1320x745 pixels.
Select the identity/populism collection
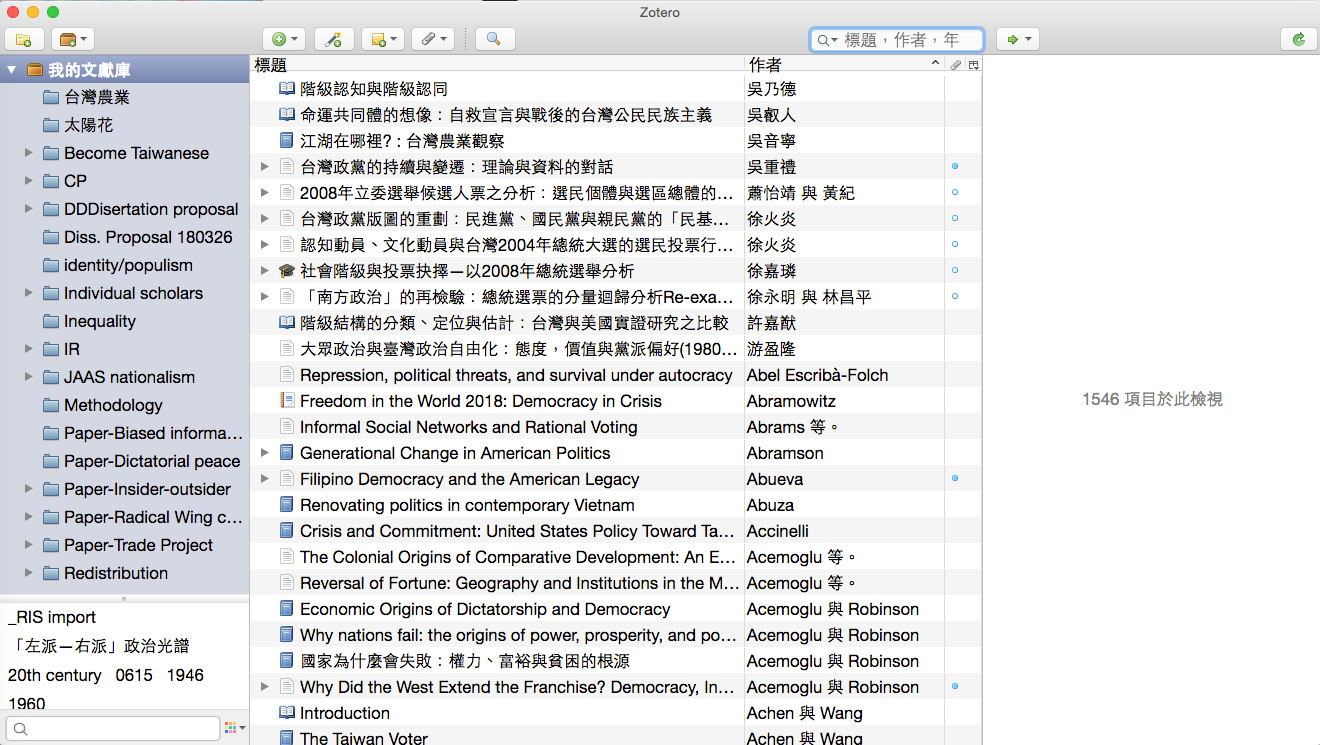coord(128,265)
